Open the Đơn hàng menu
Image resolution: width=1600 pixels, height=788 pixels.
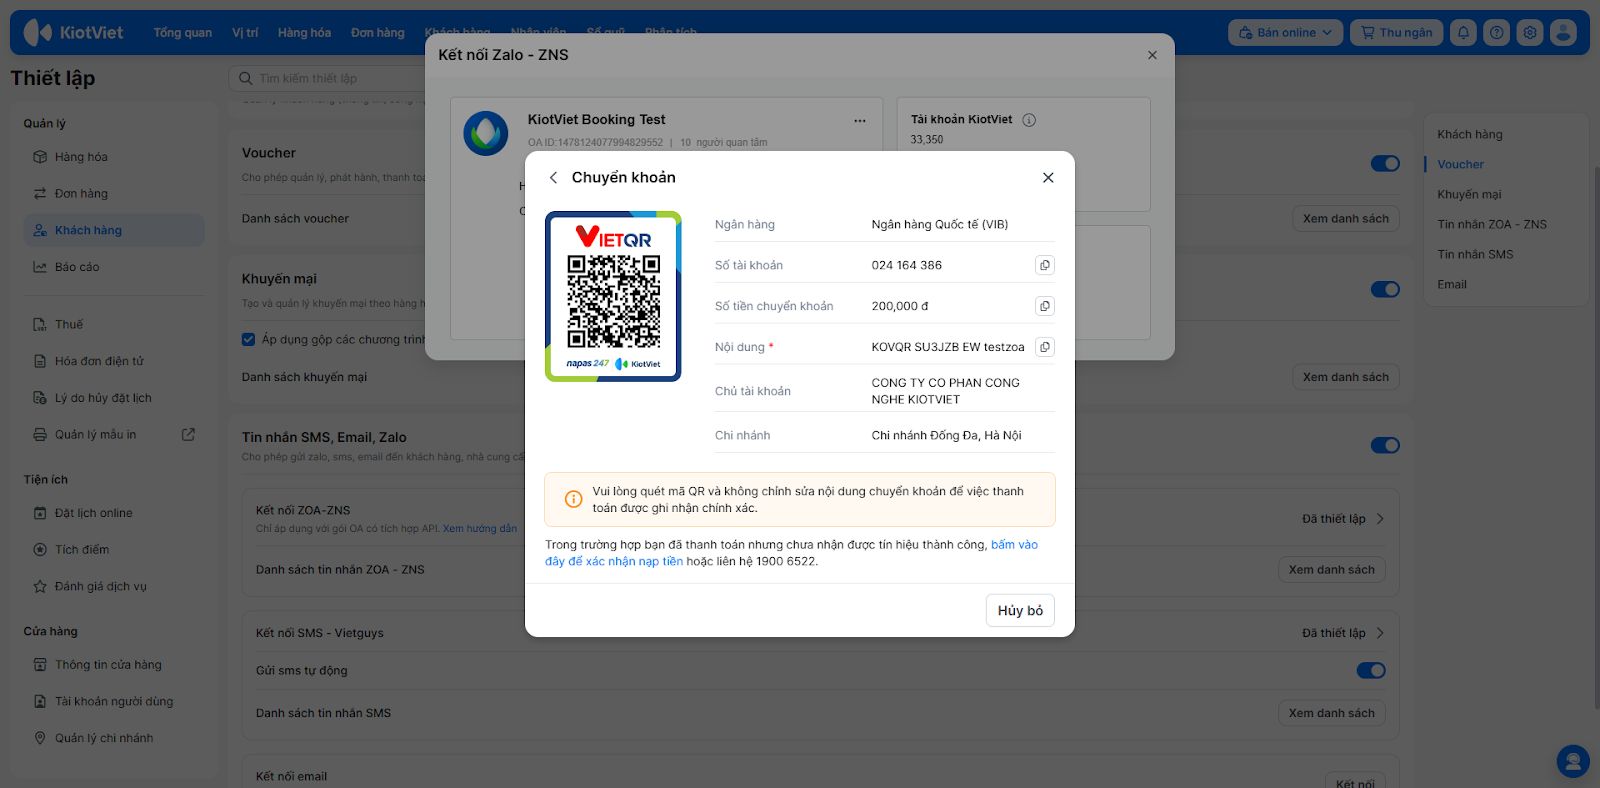click(x=378, y=32)
